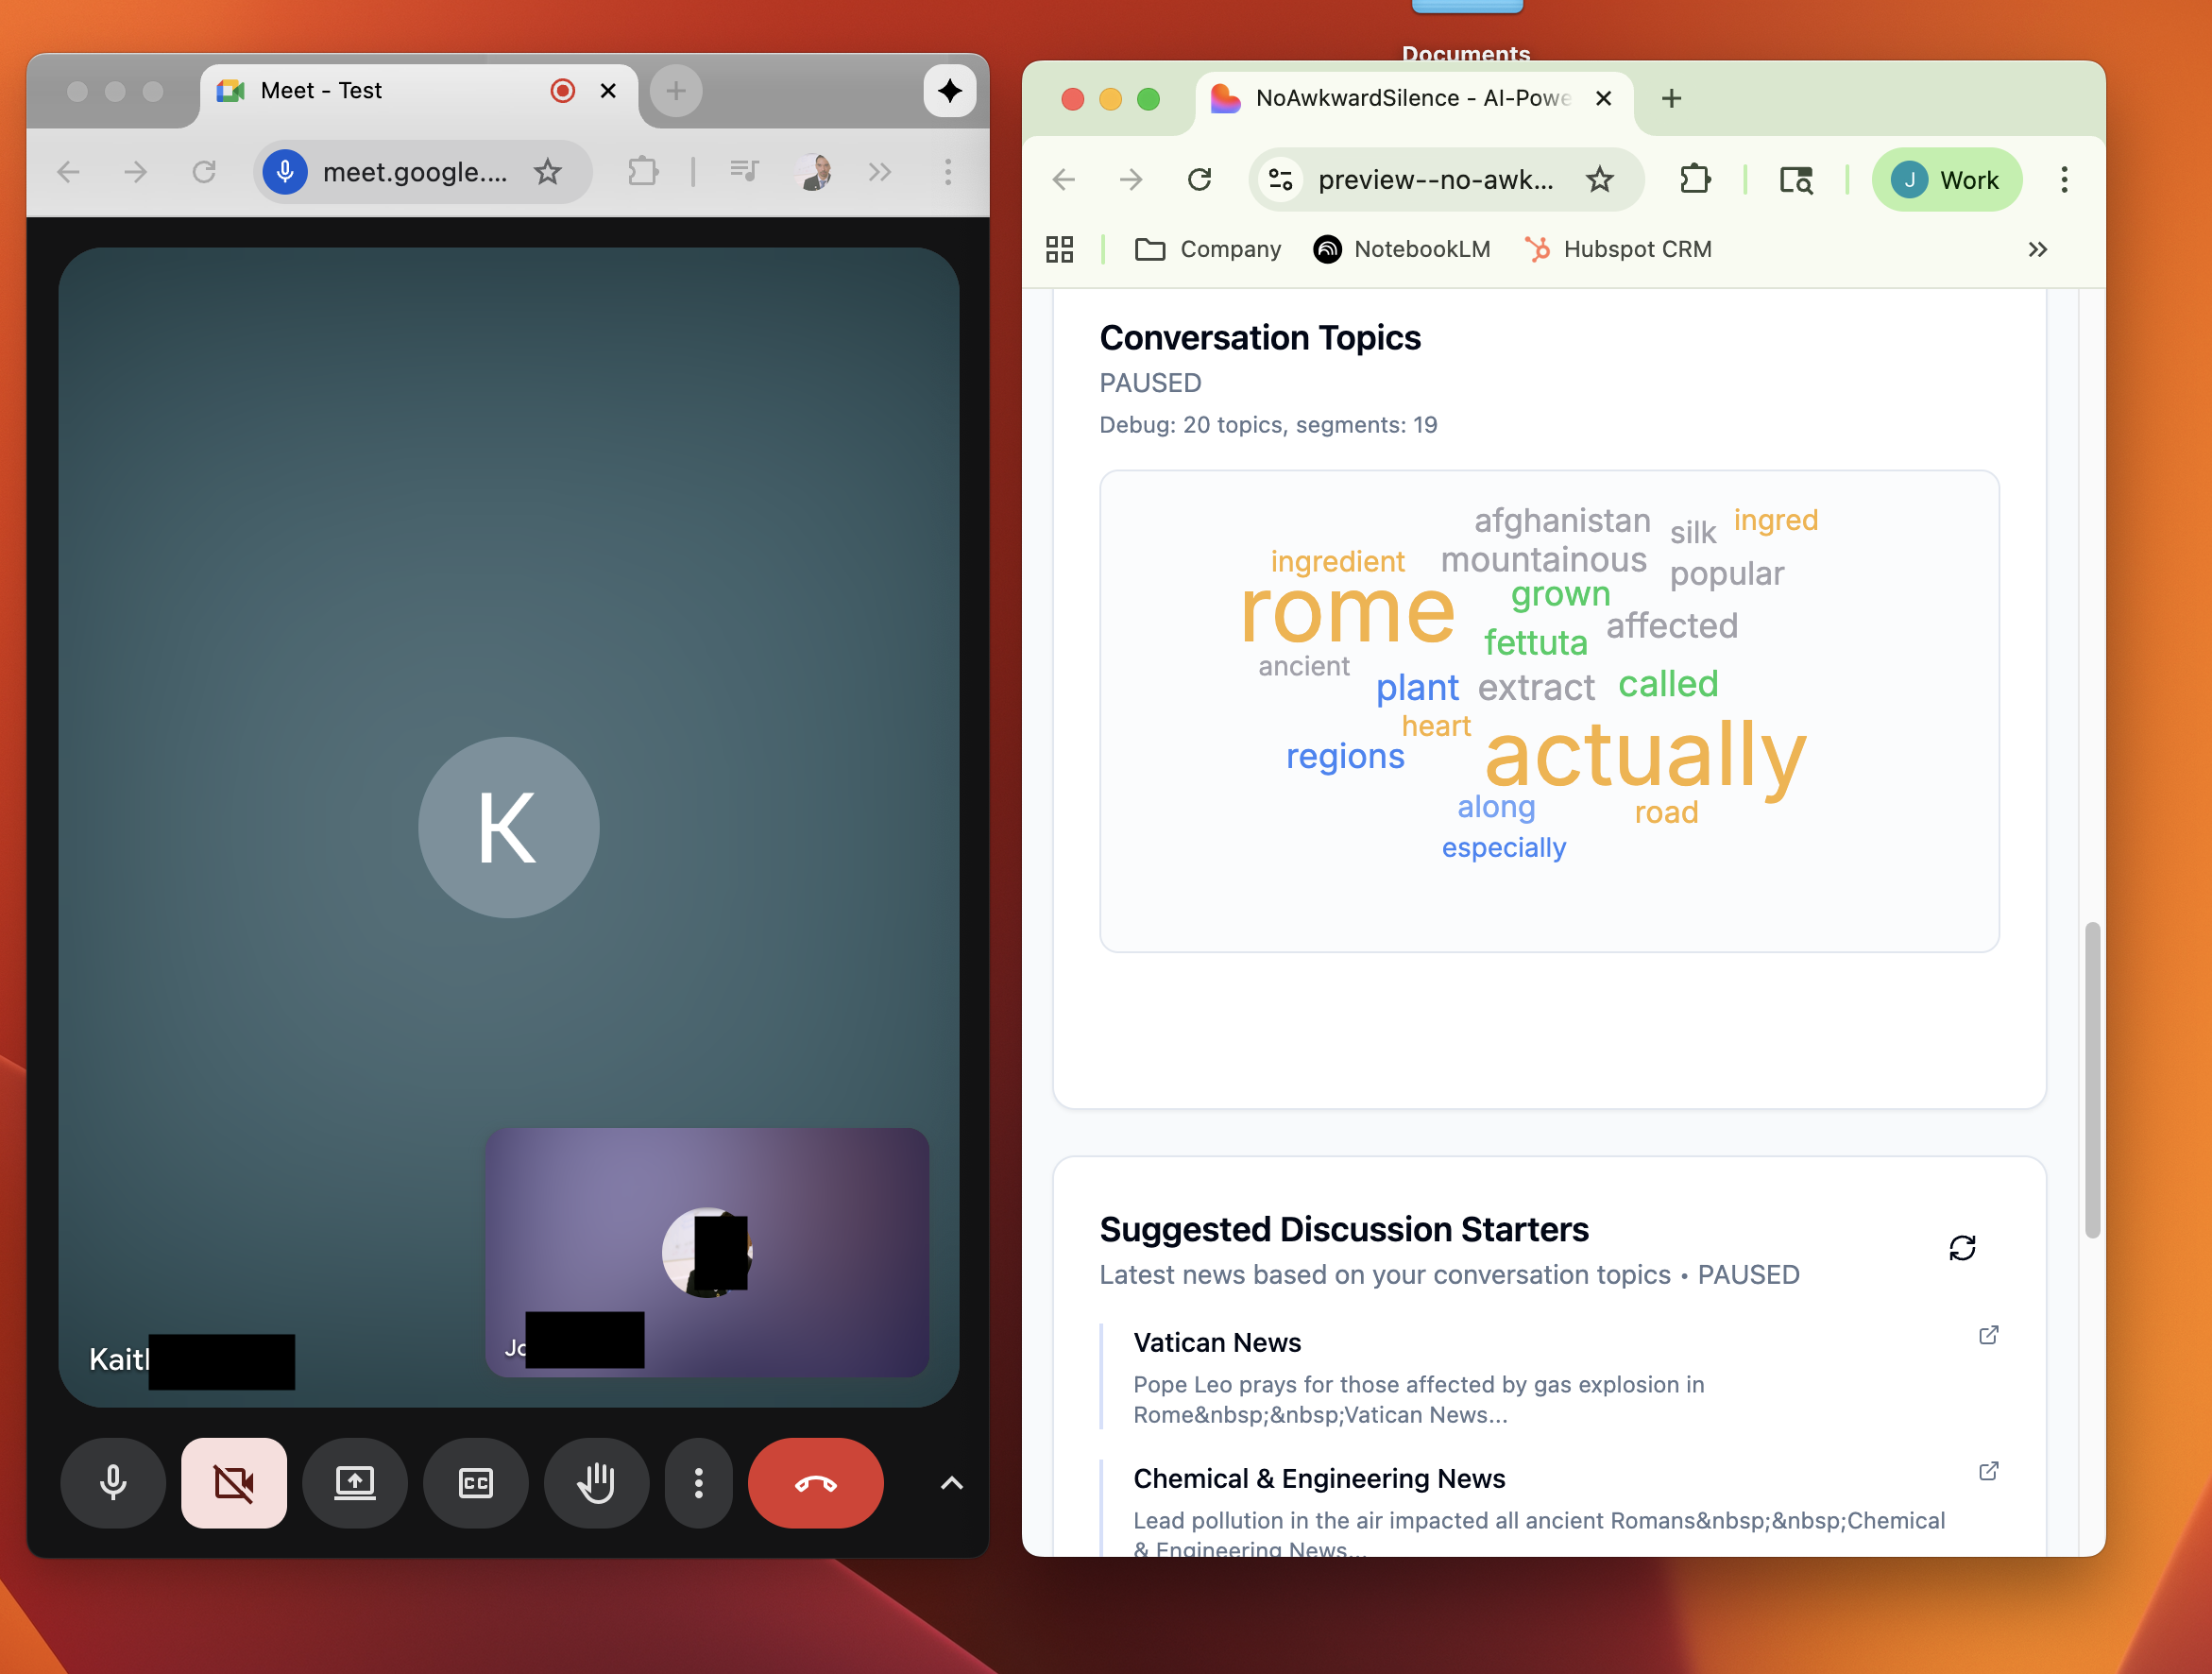2212x1674 pixels.
Task: Open the Company bookmarks folder
Action: coord(1208,249)
